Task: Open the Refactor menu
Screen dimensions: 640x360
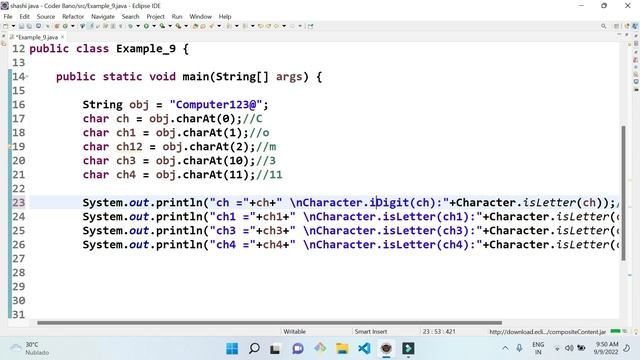Action: point(73,16)
